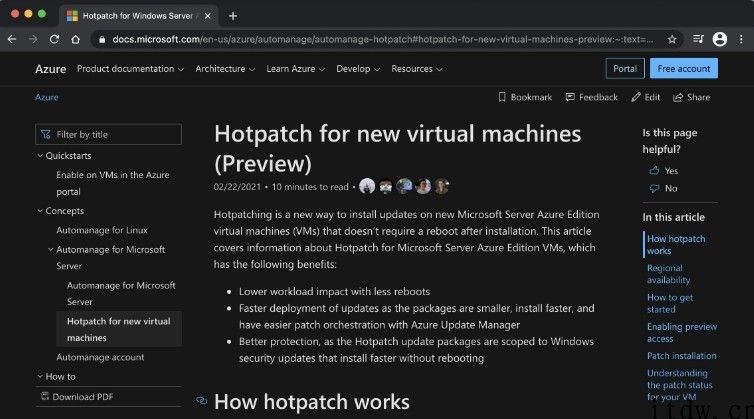Open the Chrome profile avatar icon
Image resolution: width=754 pixels, height=419 pixels.
[720, 39]
